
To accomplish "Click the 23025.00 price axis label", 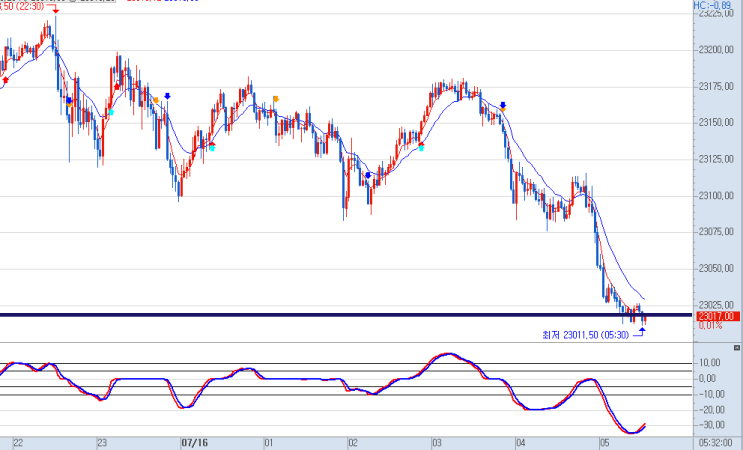I will pyautogui.click(x=716, y=305).
